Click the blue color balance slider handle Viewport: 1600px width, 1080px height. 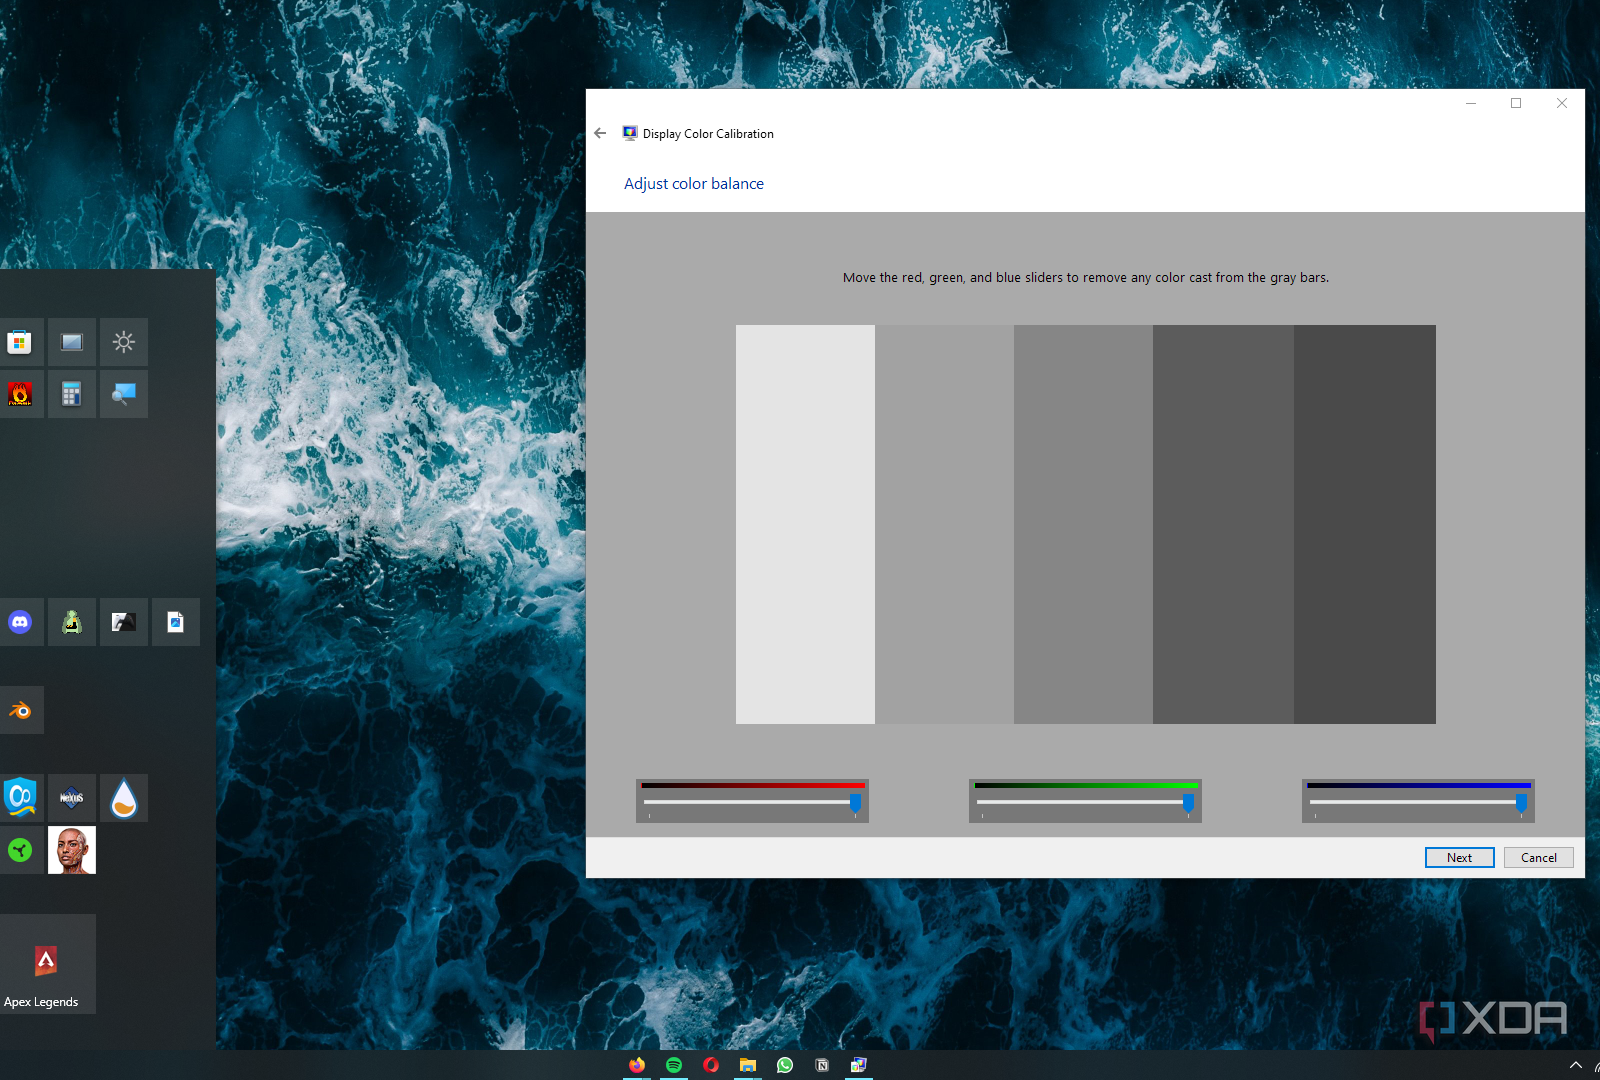coord(1521,802)
